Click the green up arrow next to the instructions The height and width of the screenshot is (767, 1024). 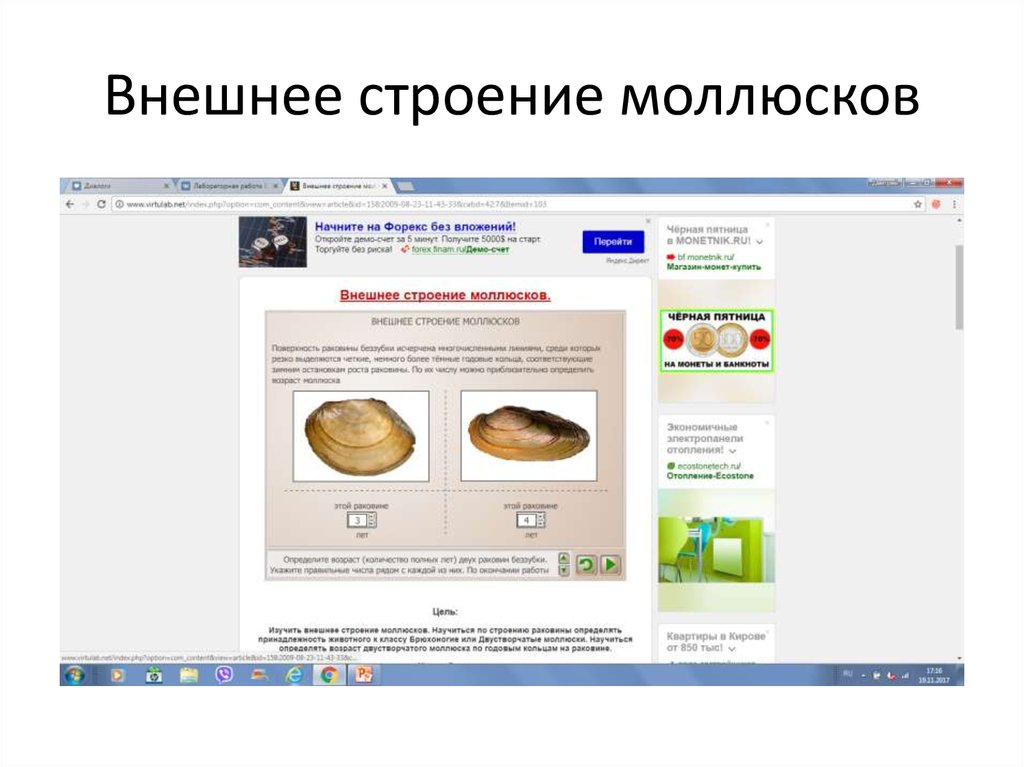[x=563, y=559]
